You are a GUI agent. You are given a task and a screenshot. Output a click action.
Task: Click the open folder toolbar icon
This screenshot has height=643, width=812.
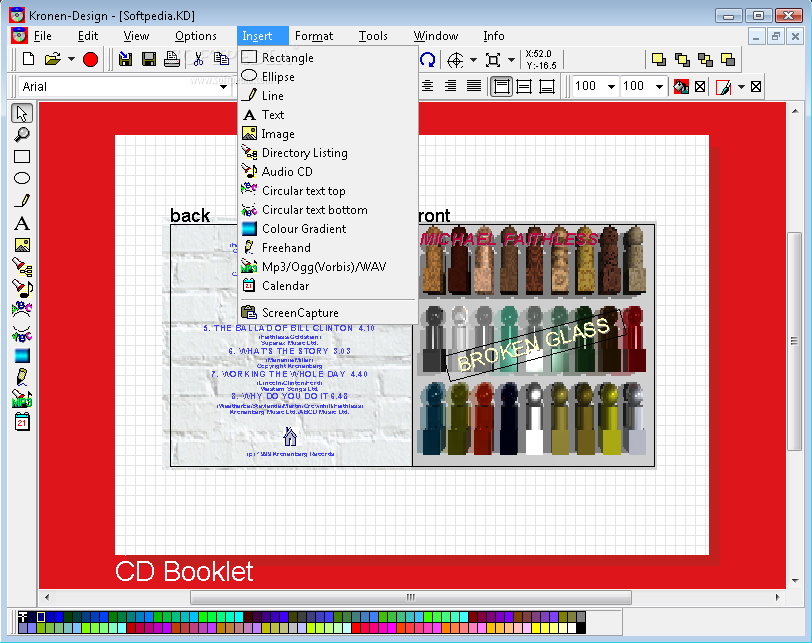click(x=53, y=59)
